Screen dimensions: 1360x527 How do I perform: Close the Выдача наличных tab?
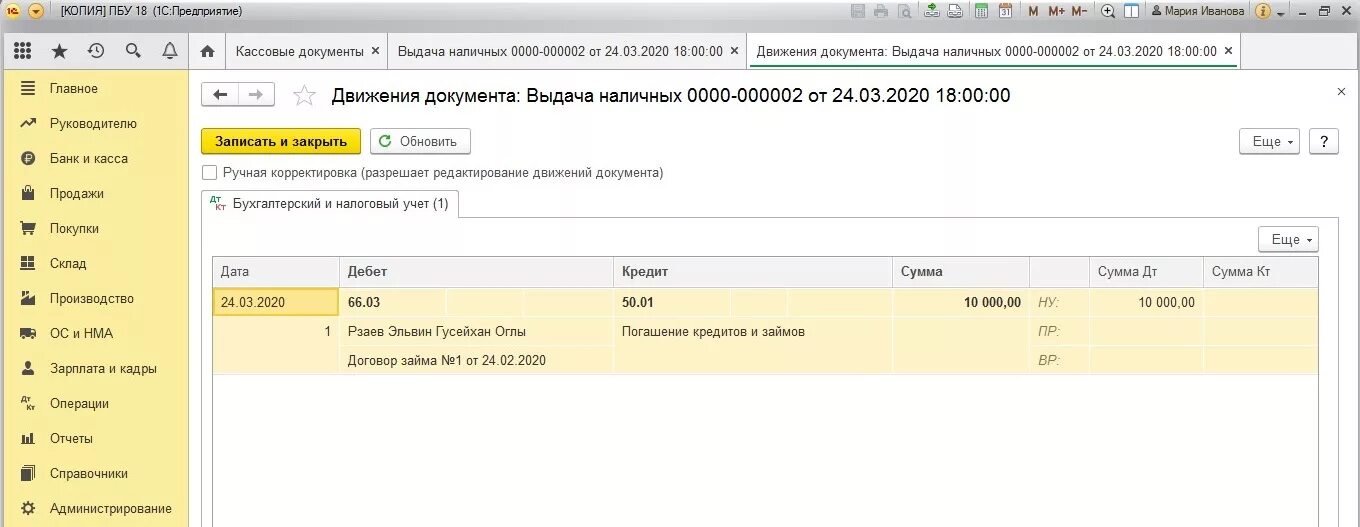click(x=735, y=50)
